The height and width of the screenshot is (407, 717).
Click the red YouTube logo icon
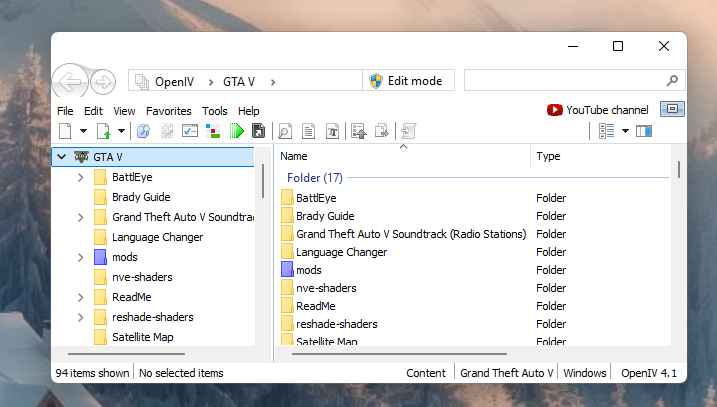pos(555,110)
